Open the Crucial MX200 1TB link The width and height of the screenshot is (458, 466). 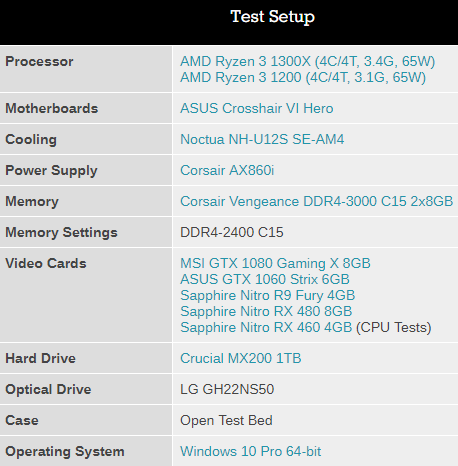tap(241, 359)
